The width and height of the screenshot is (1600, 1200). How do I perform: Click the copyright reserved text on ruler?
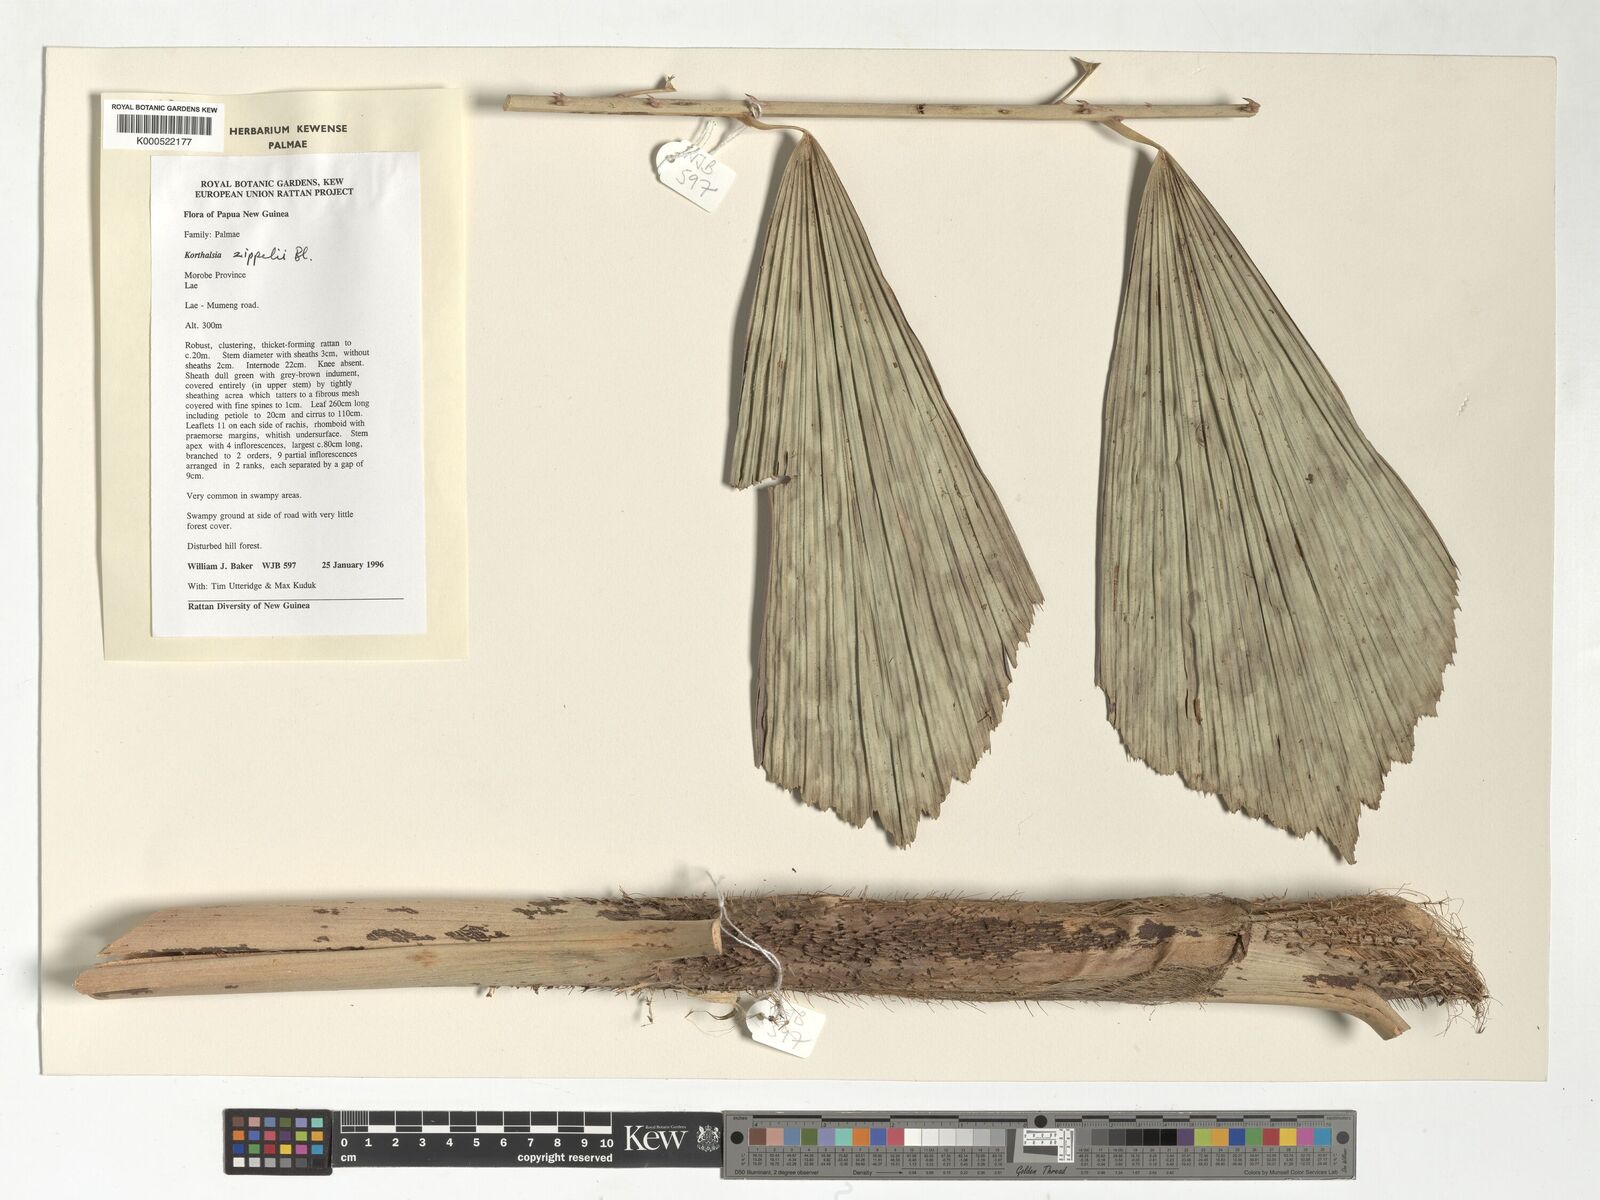(564, 1158)
